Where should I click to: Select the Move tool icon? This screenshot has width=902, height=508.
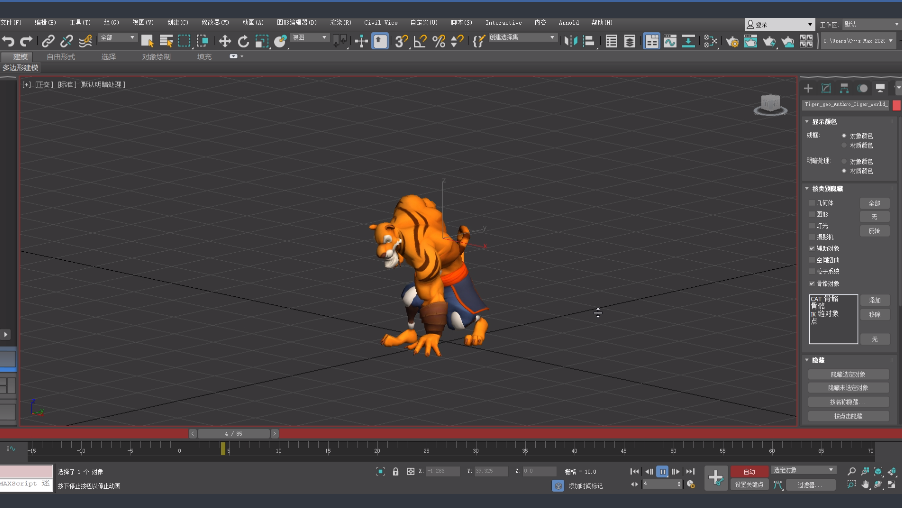[225, 41]
